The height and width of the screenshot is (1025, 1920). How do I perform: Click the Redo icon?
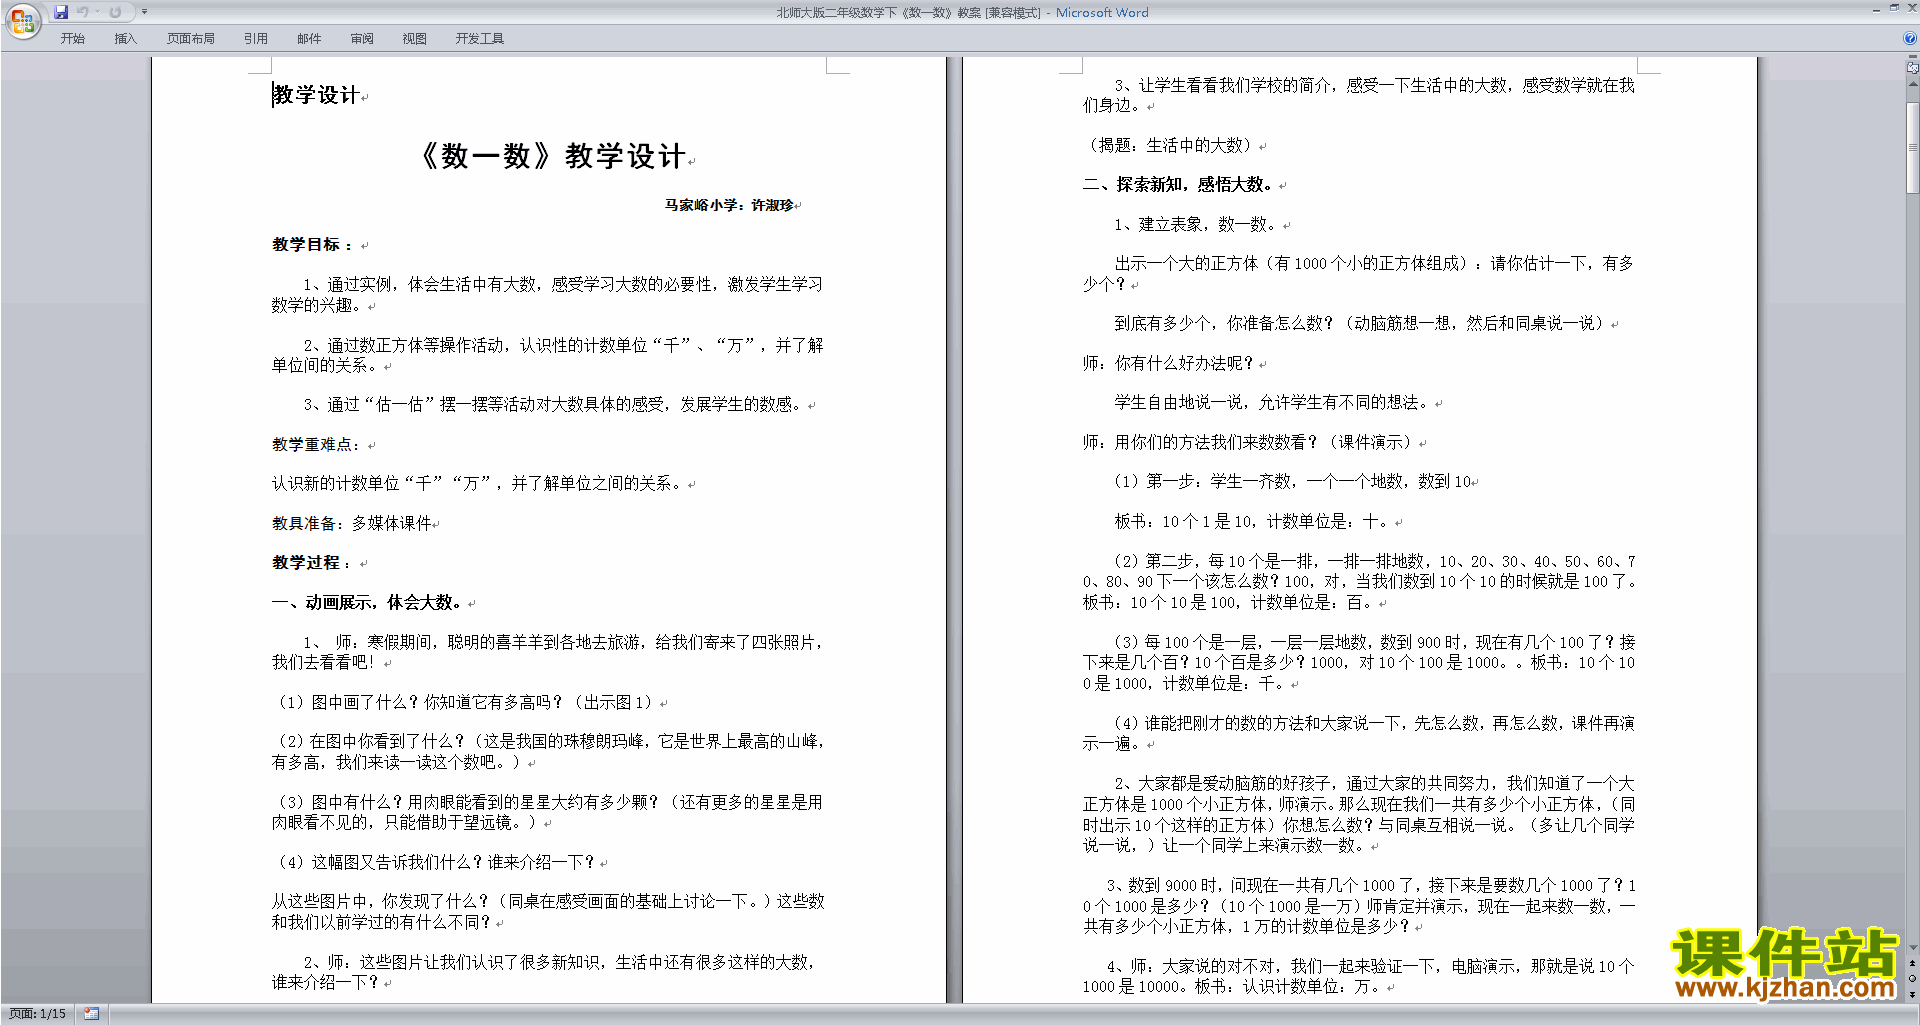pos(115,12)
